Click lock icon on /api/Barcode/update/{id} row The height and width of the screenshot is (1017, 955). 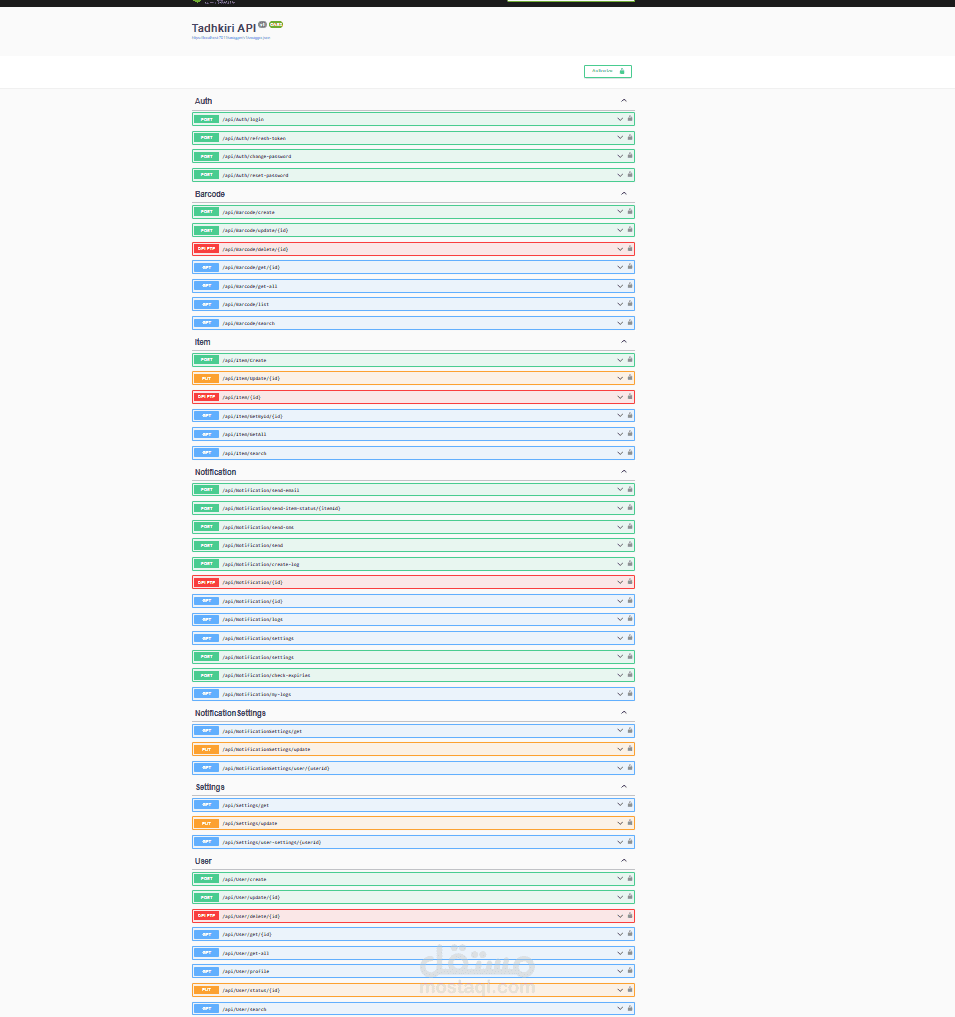(x=629, y=230)
